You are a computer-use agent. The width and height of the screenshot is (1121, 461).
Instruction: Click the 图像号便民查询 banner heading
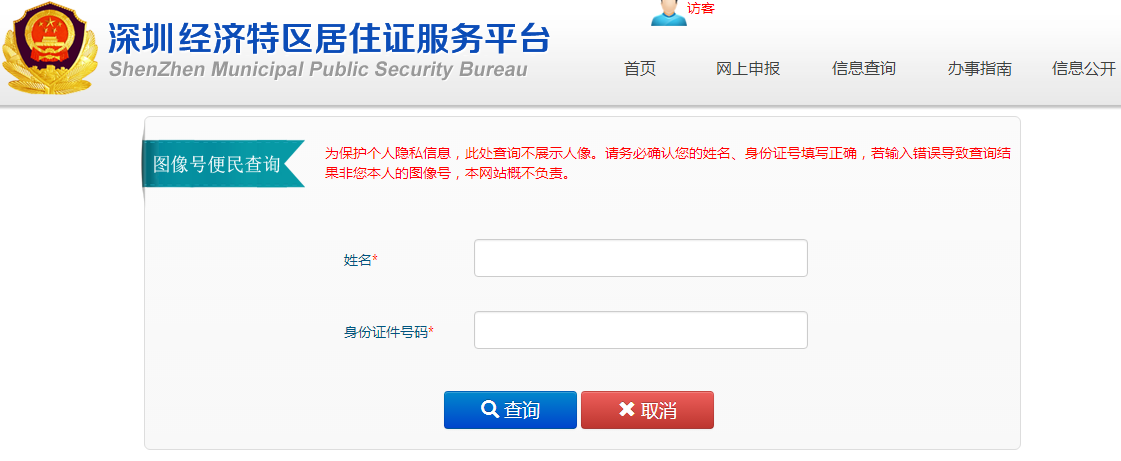pyautogui.click(x=216, y=164)
